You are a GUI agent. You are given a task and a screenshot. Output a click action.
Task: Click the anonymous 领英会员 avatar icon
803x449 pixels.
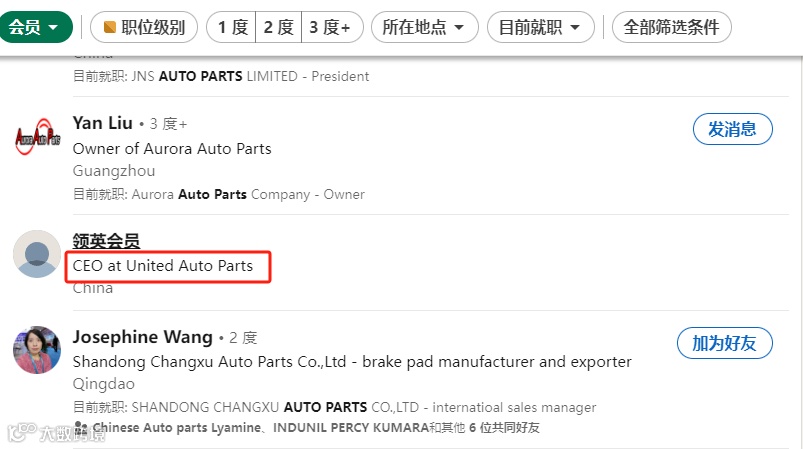(x=38, y=254)
